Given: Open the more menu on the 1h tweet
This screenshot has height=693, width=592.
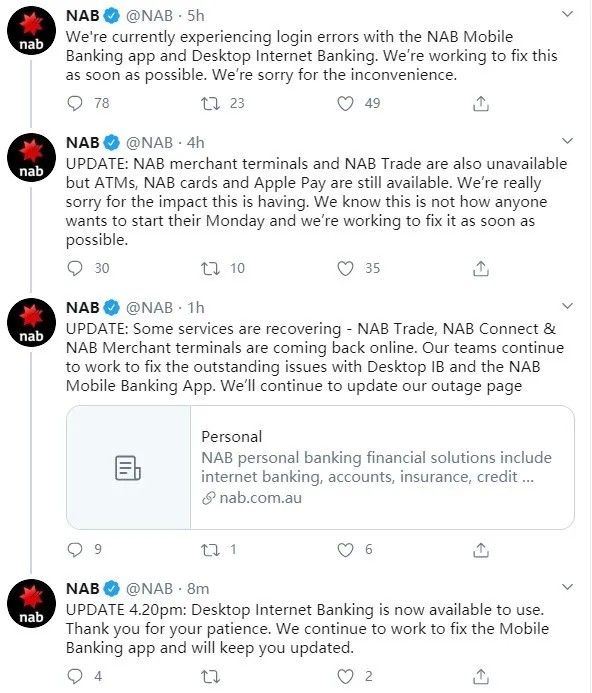Looking at the screenshot, I should point(567,306).
